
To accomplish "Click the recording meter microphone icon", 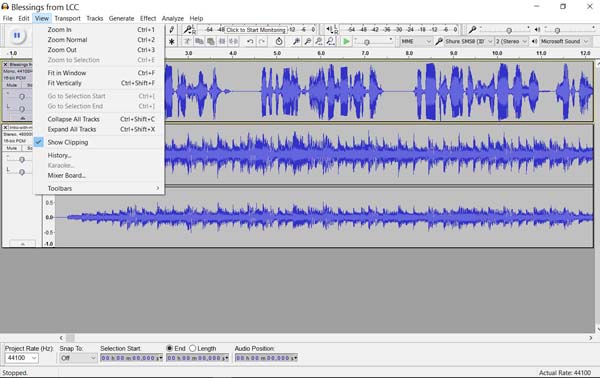I will [188, 29].
